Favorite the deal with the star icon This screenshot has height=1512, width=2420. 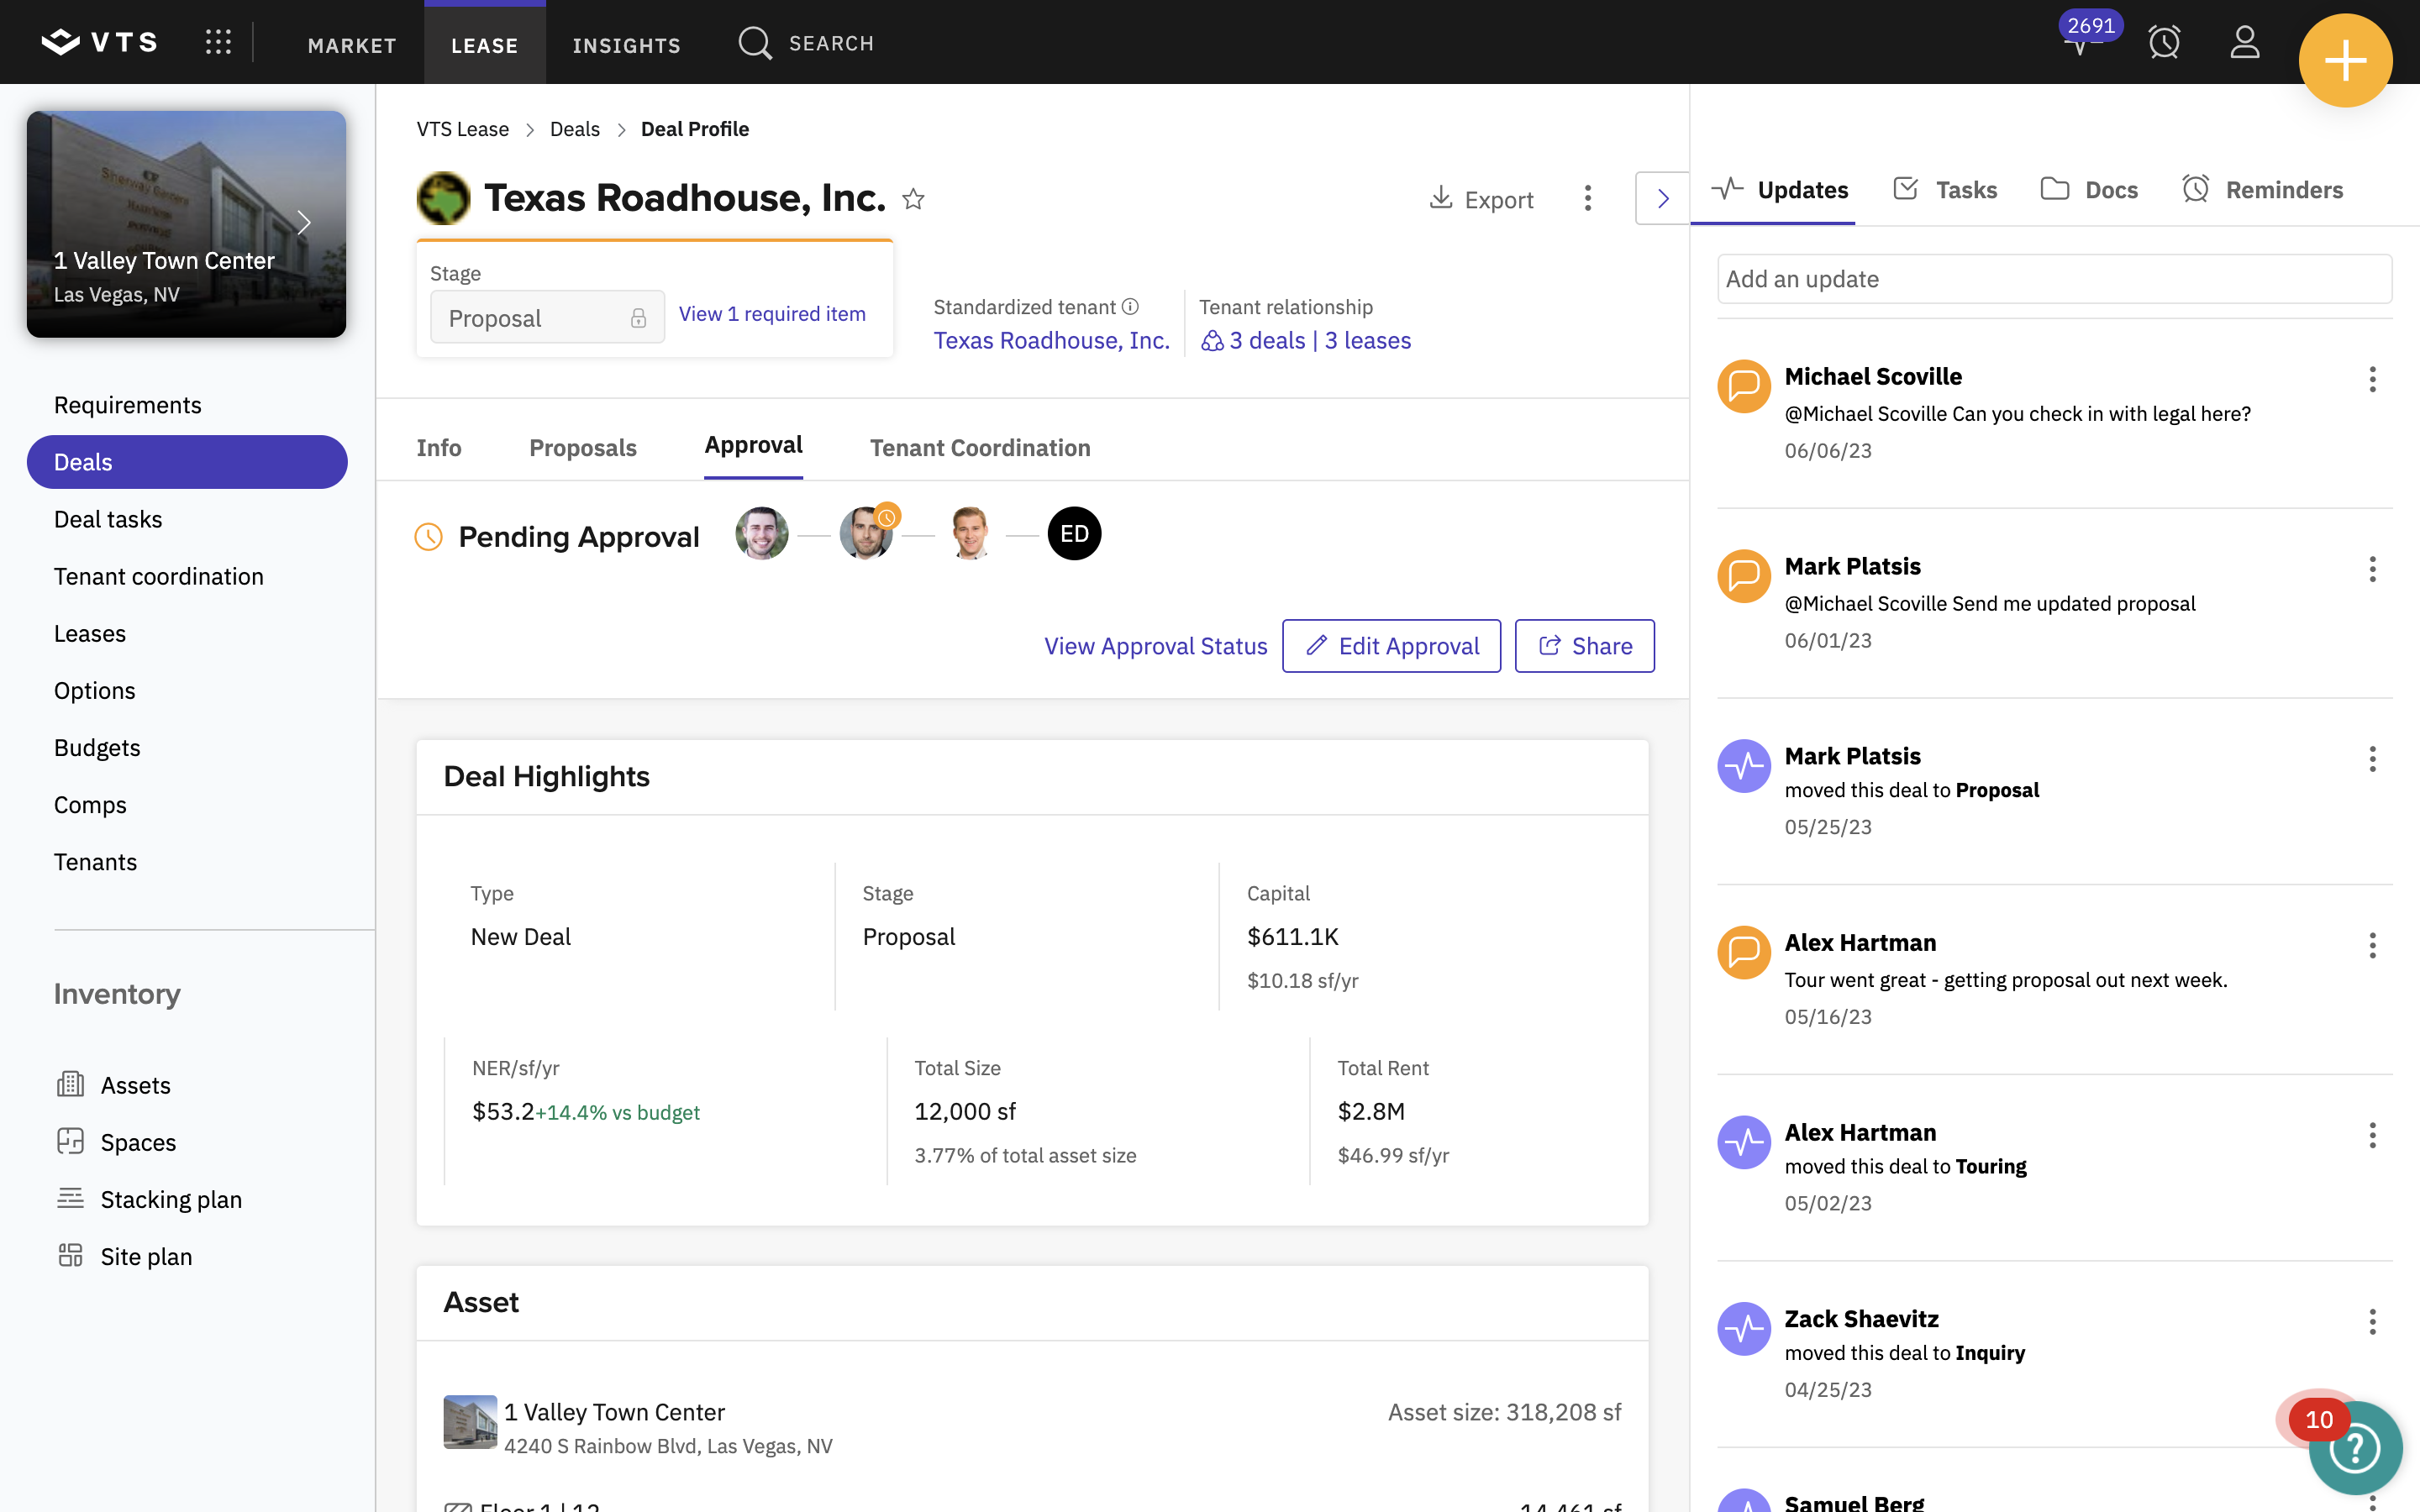(x=913, y=199)
